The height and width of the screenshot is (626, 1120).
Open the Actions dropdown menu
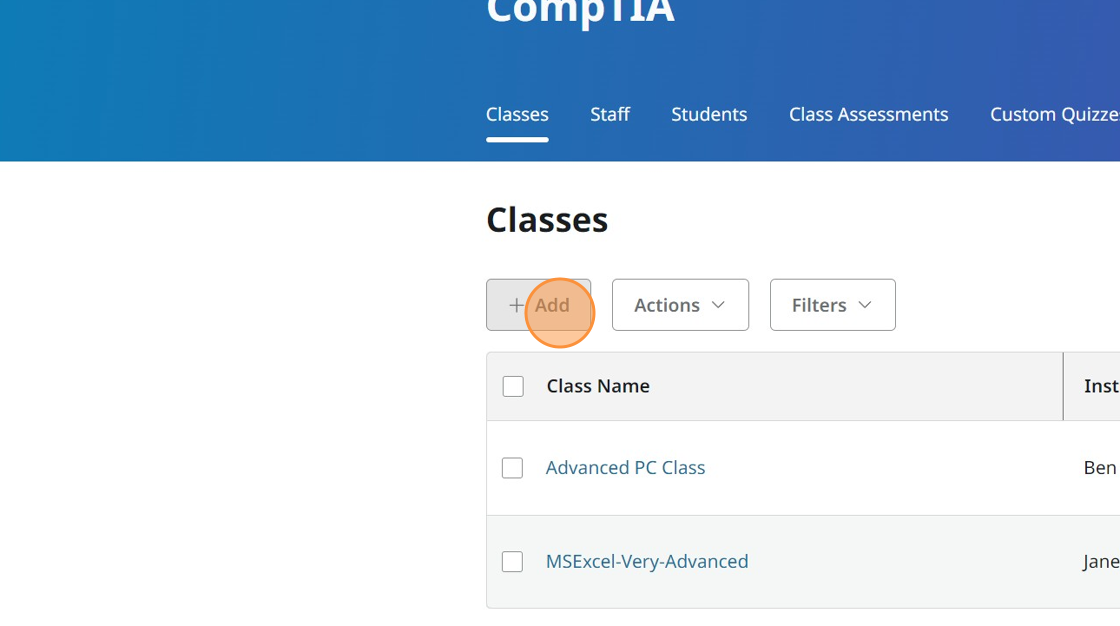coord(680,305)
